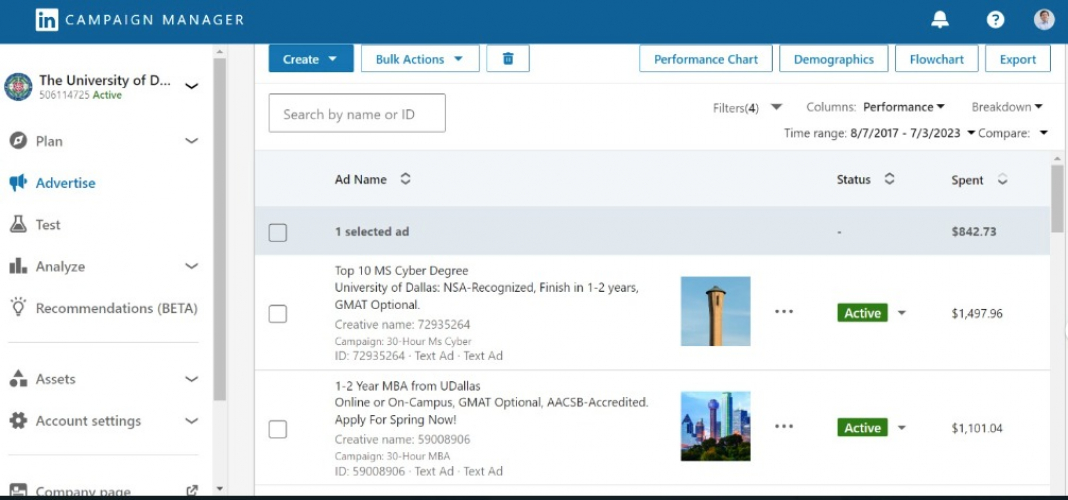Click the Campaign: 30-Hour MBA text
1068x500 pixels.
(392, 456)
